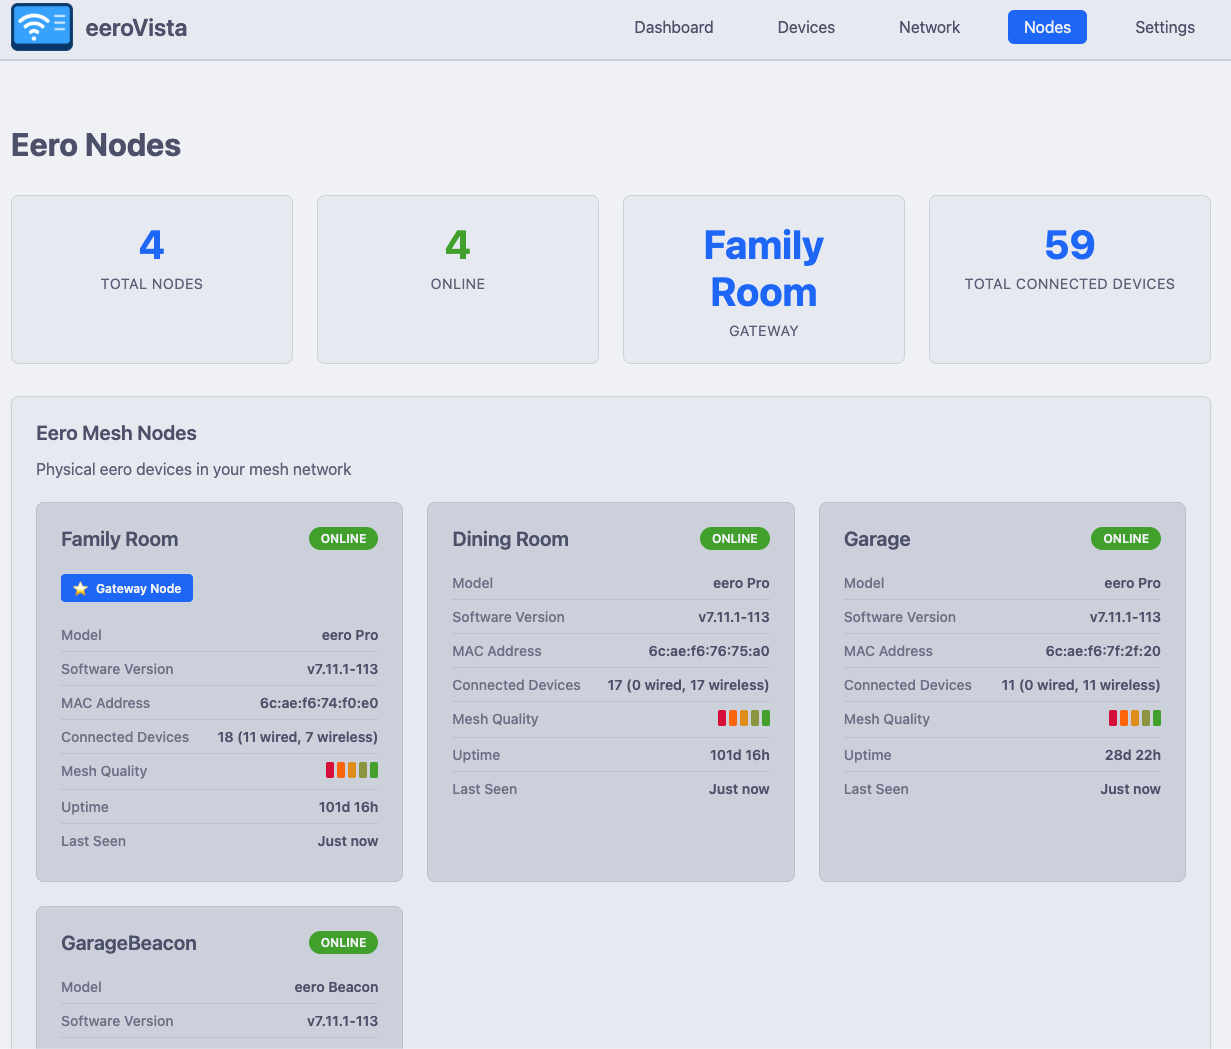Go to the Network tab
The height and width of the screenshot is (1049, 1231).
[x=929, y=28]
